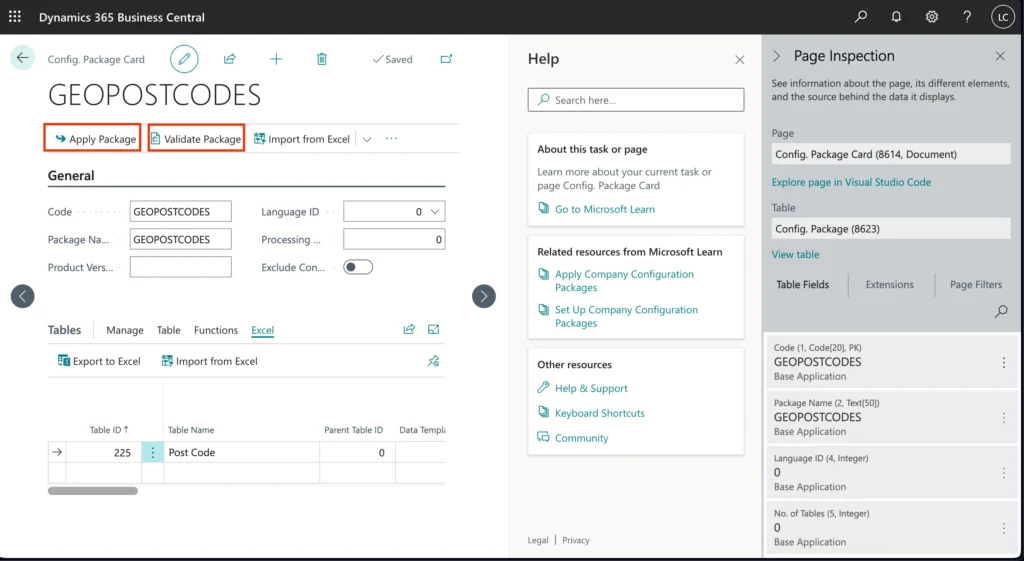The width and height of the screenshot is (1024, 561).
Task: Click the search magnifier in top bar
Action: (x=861, y=17)
